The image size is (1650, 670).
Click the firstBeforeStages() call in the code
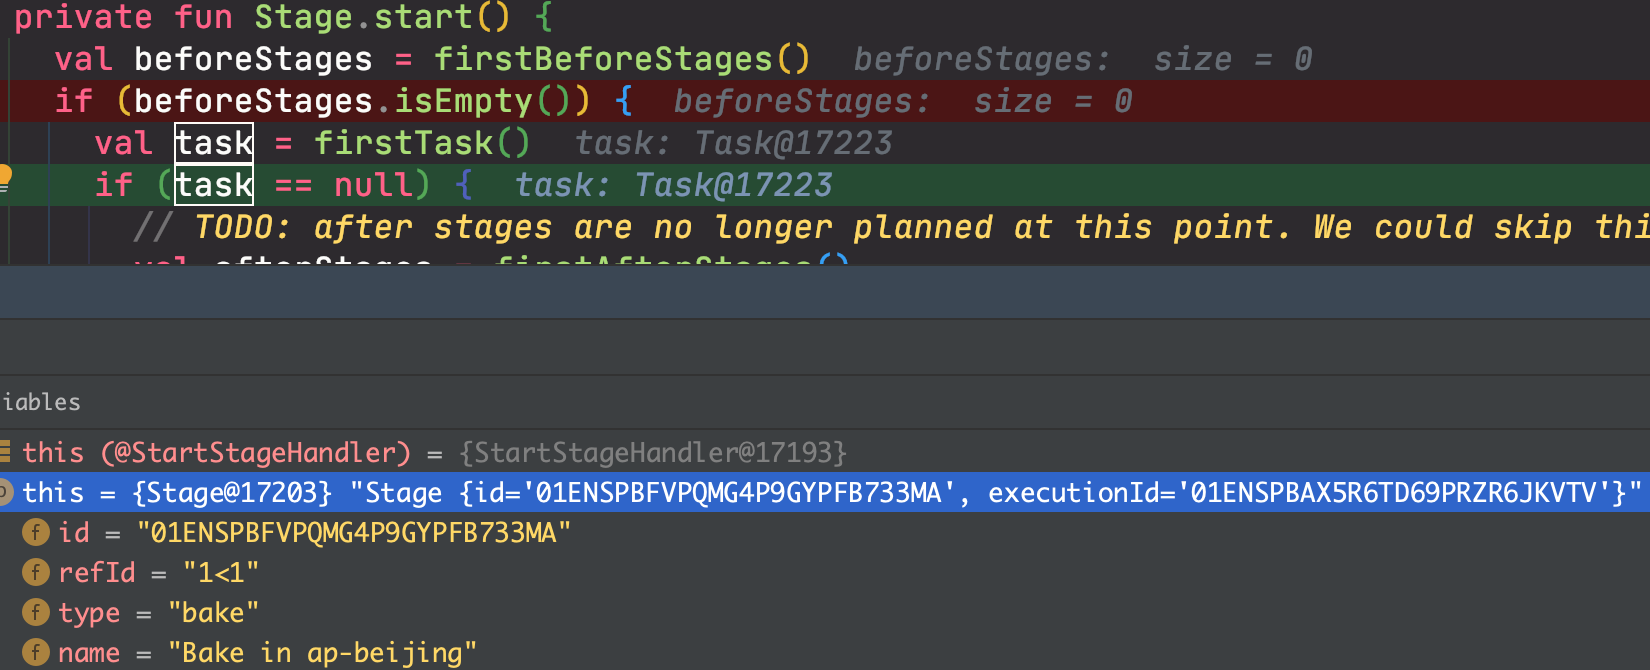tap(621, 59)
